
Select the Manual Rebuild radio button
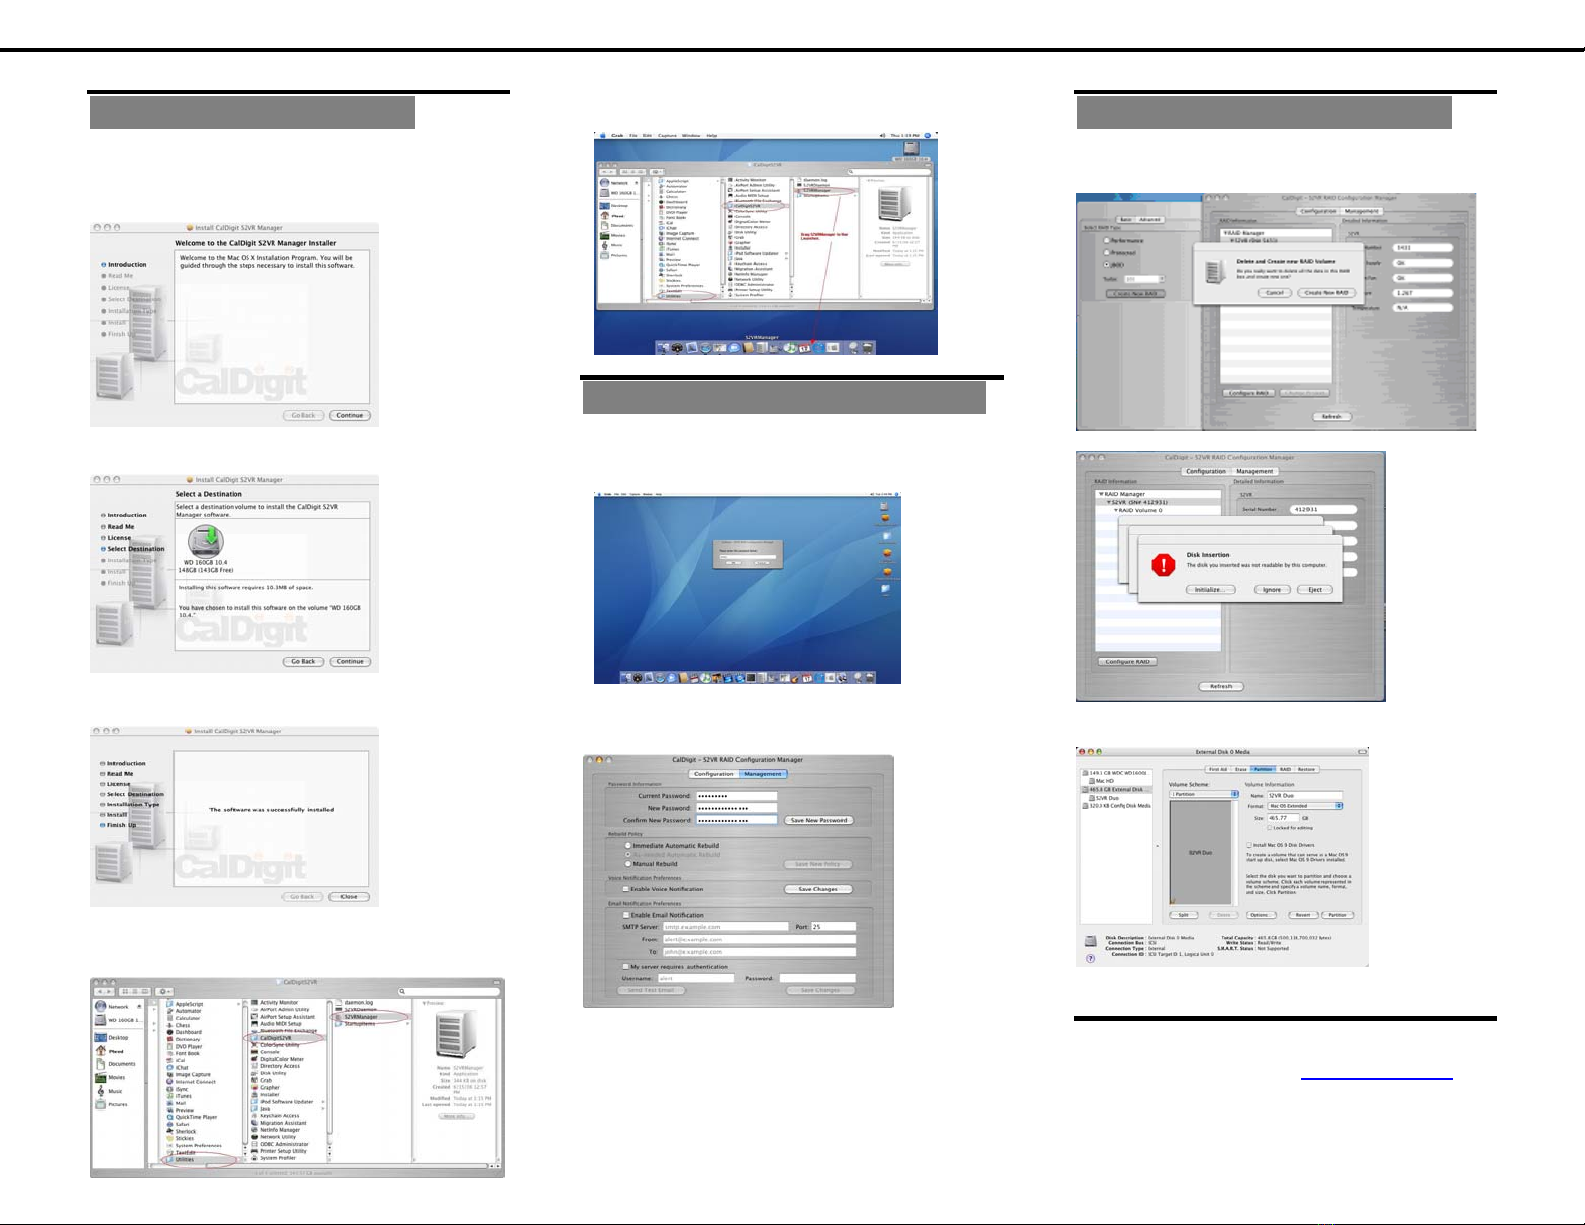pyautogui.click(x=628, y=864)
